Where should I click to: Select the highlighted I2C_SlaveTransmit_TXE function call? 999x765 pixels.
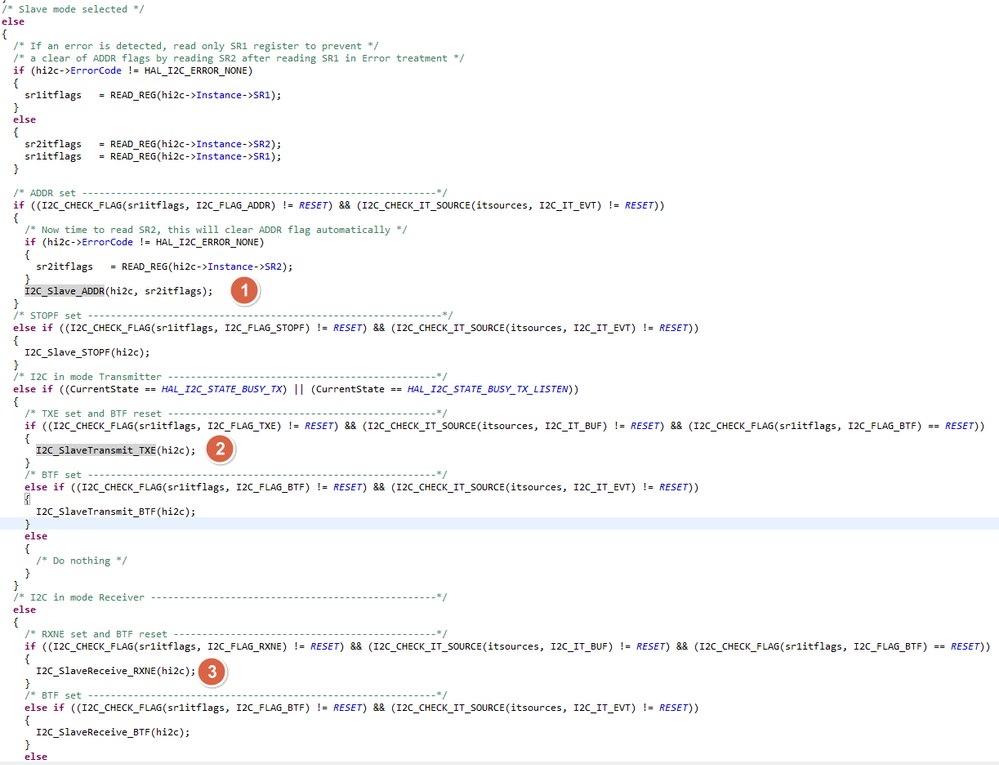point(95,449)
